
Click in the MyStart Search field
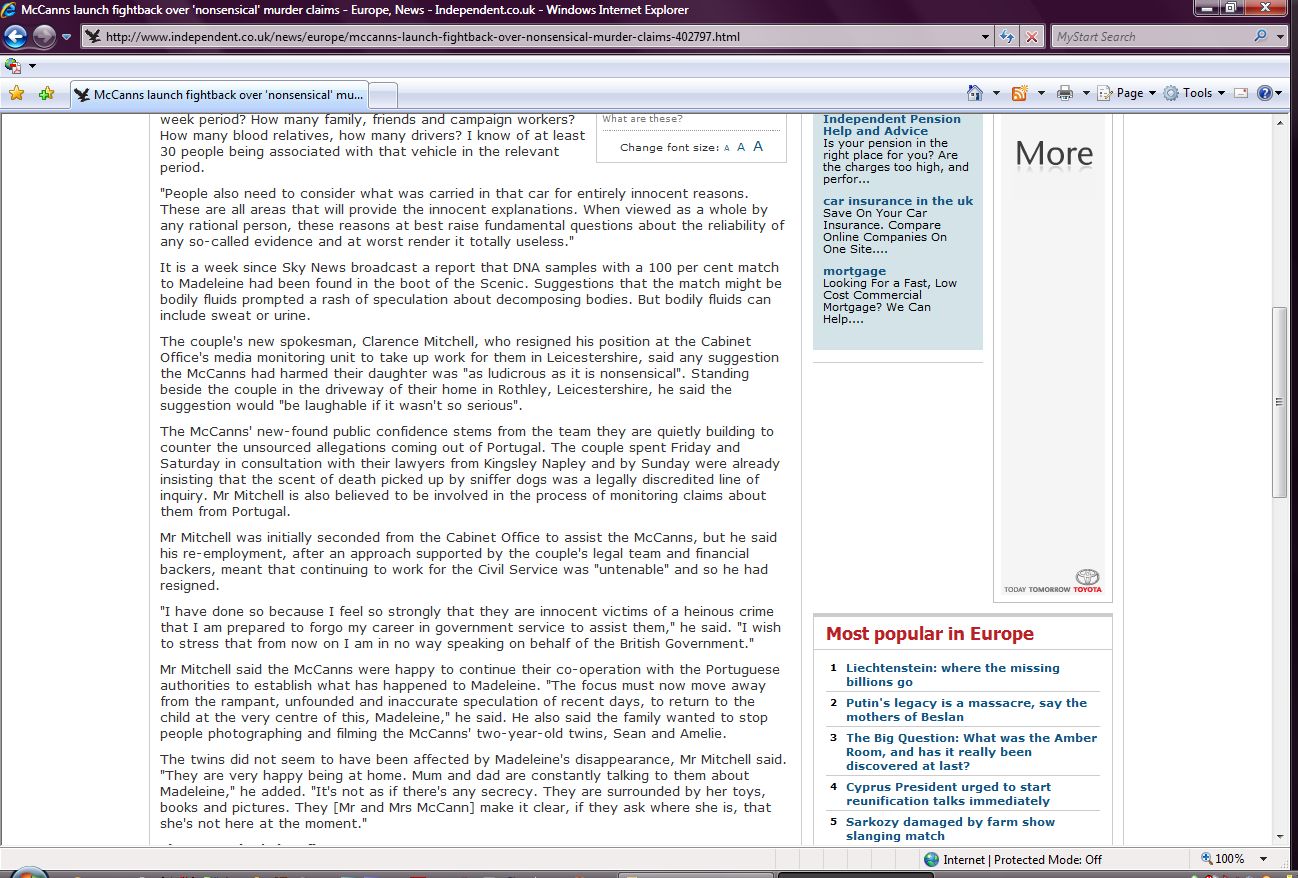point(1150,37)
